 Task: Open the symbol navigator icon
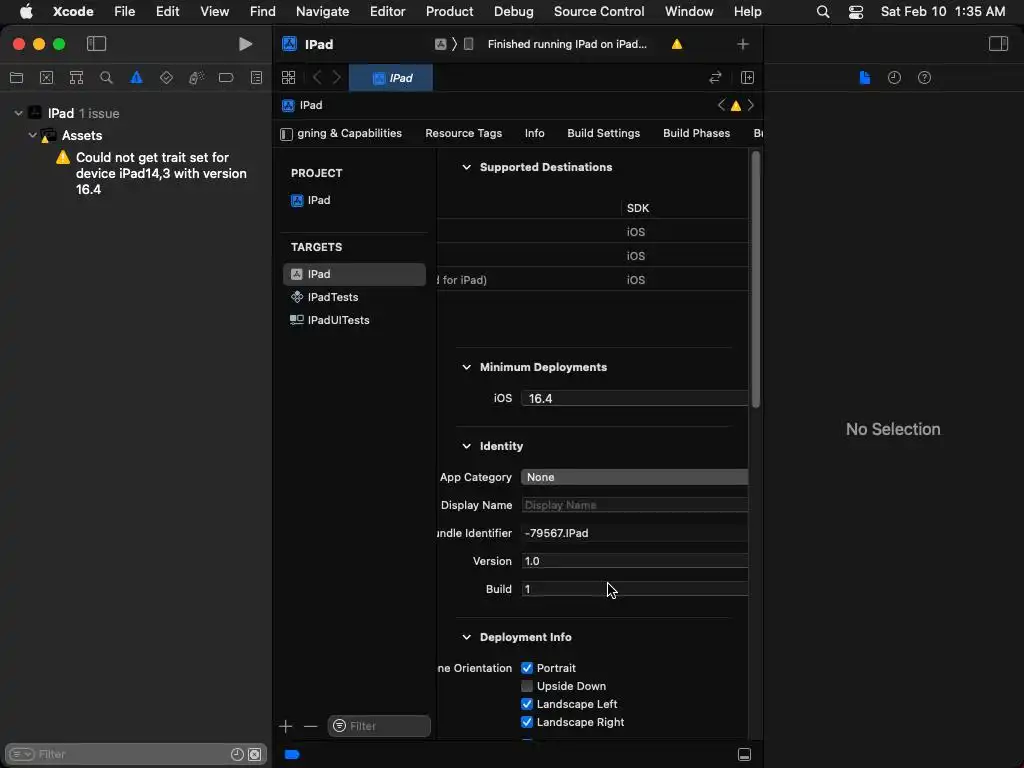[x=76, y=78]
